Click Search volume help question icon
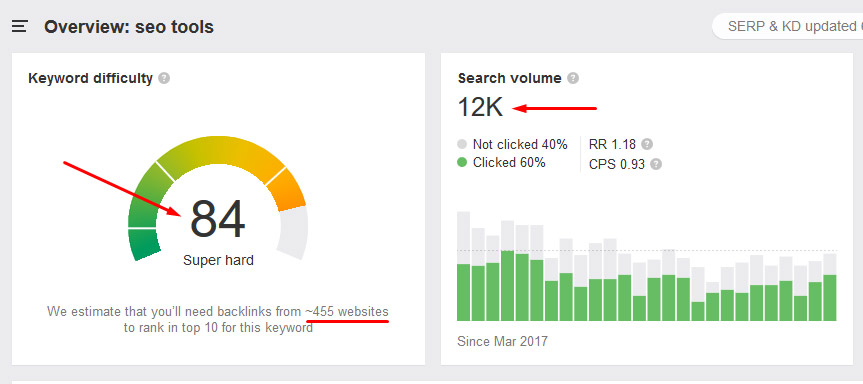Image resolution: width=863 pixels, height=384 pixels. pyautogui.click(x=573, y=78)
